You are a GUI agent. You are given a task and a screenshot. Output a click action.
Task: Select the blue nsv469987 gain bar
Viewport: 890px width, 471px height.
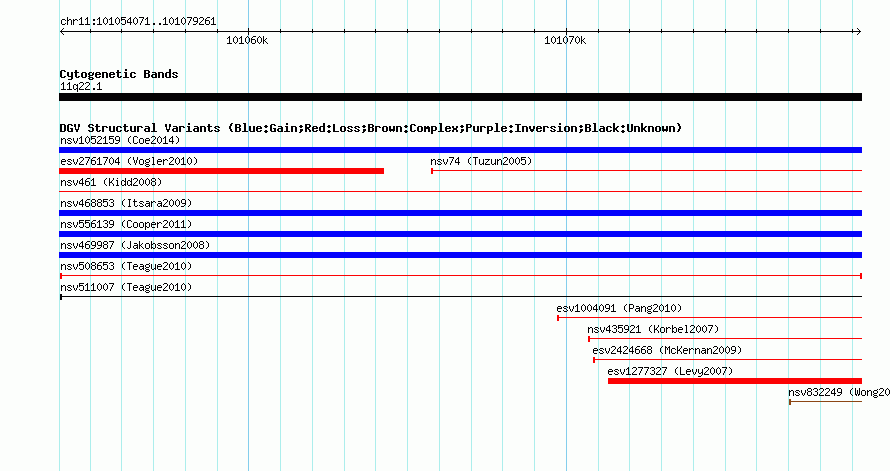460,255
